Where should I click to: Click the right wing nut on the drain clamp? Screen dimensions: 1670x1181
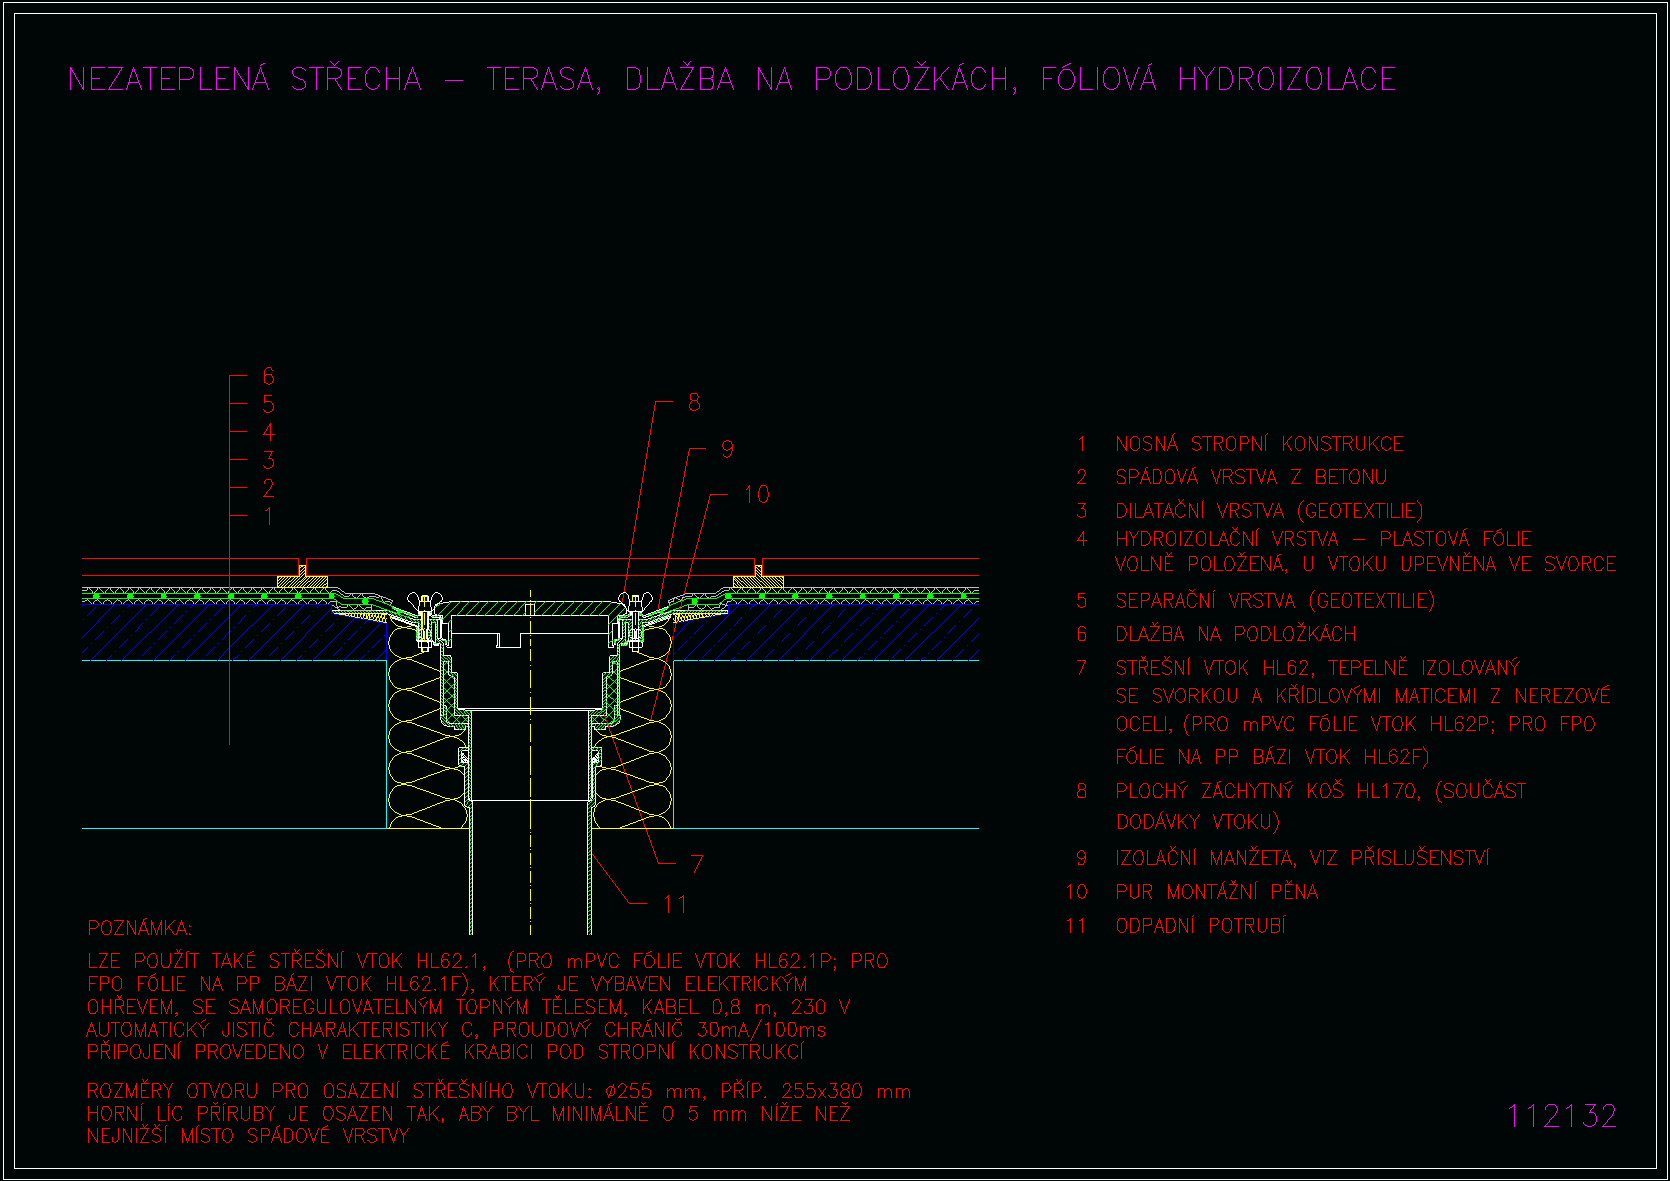(635, 602)
